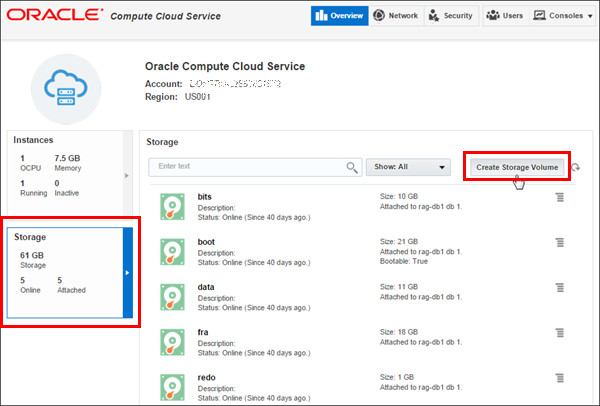Click the magnifying glass search icon
Image resolution: width=600 pixels, height=406 pixels.
pyautogui.click(x=352, y=167)
